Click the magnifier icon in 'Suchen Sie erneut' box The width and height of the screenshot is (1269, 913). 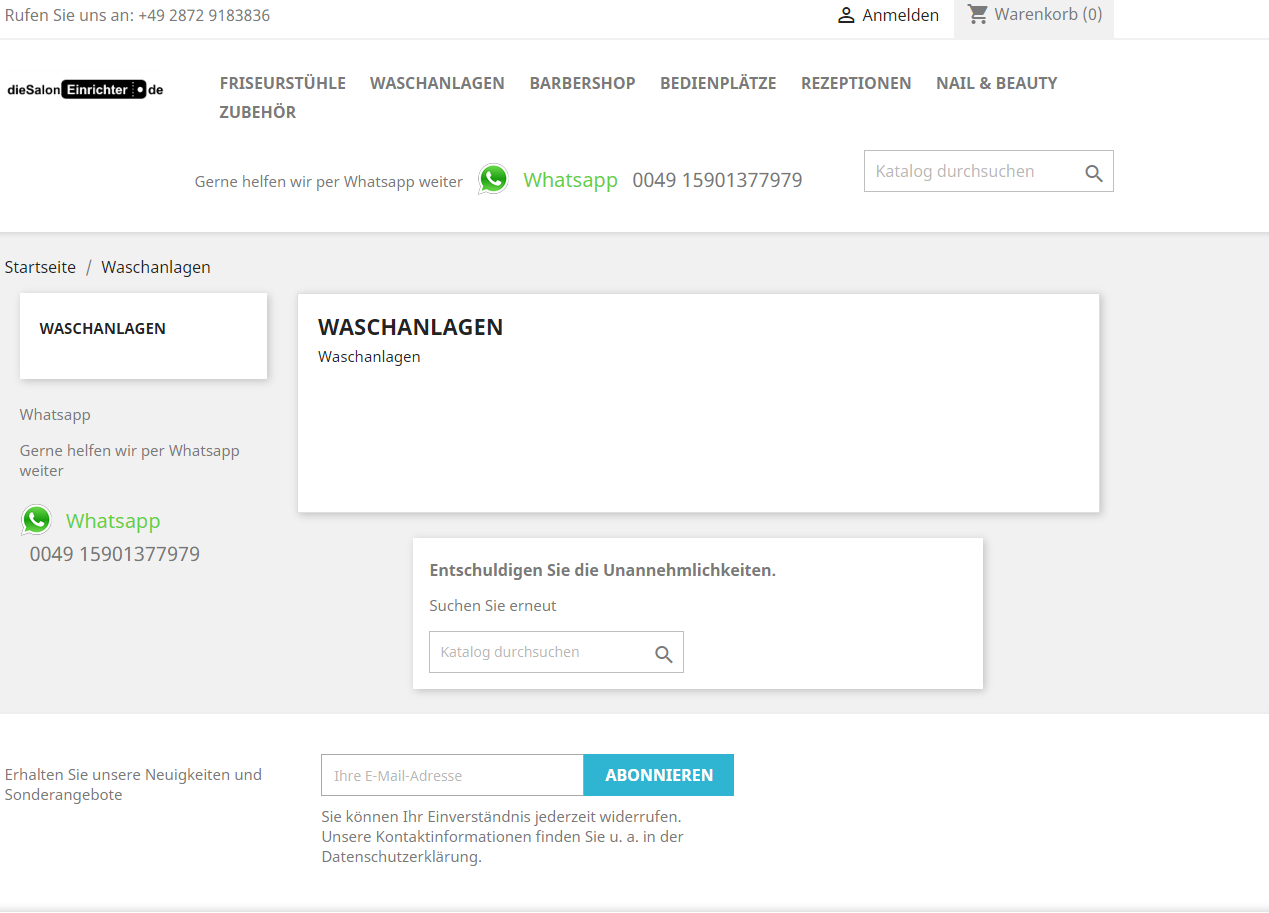click(x=663, y=654)
